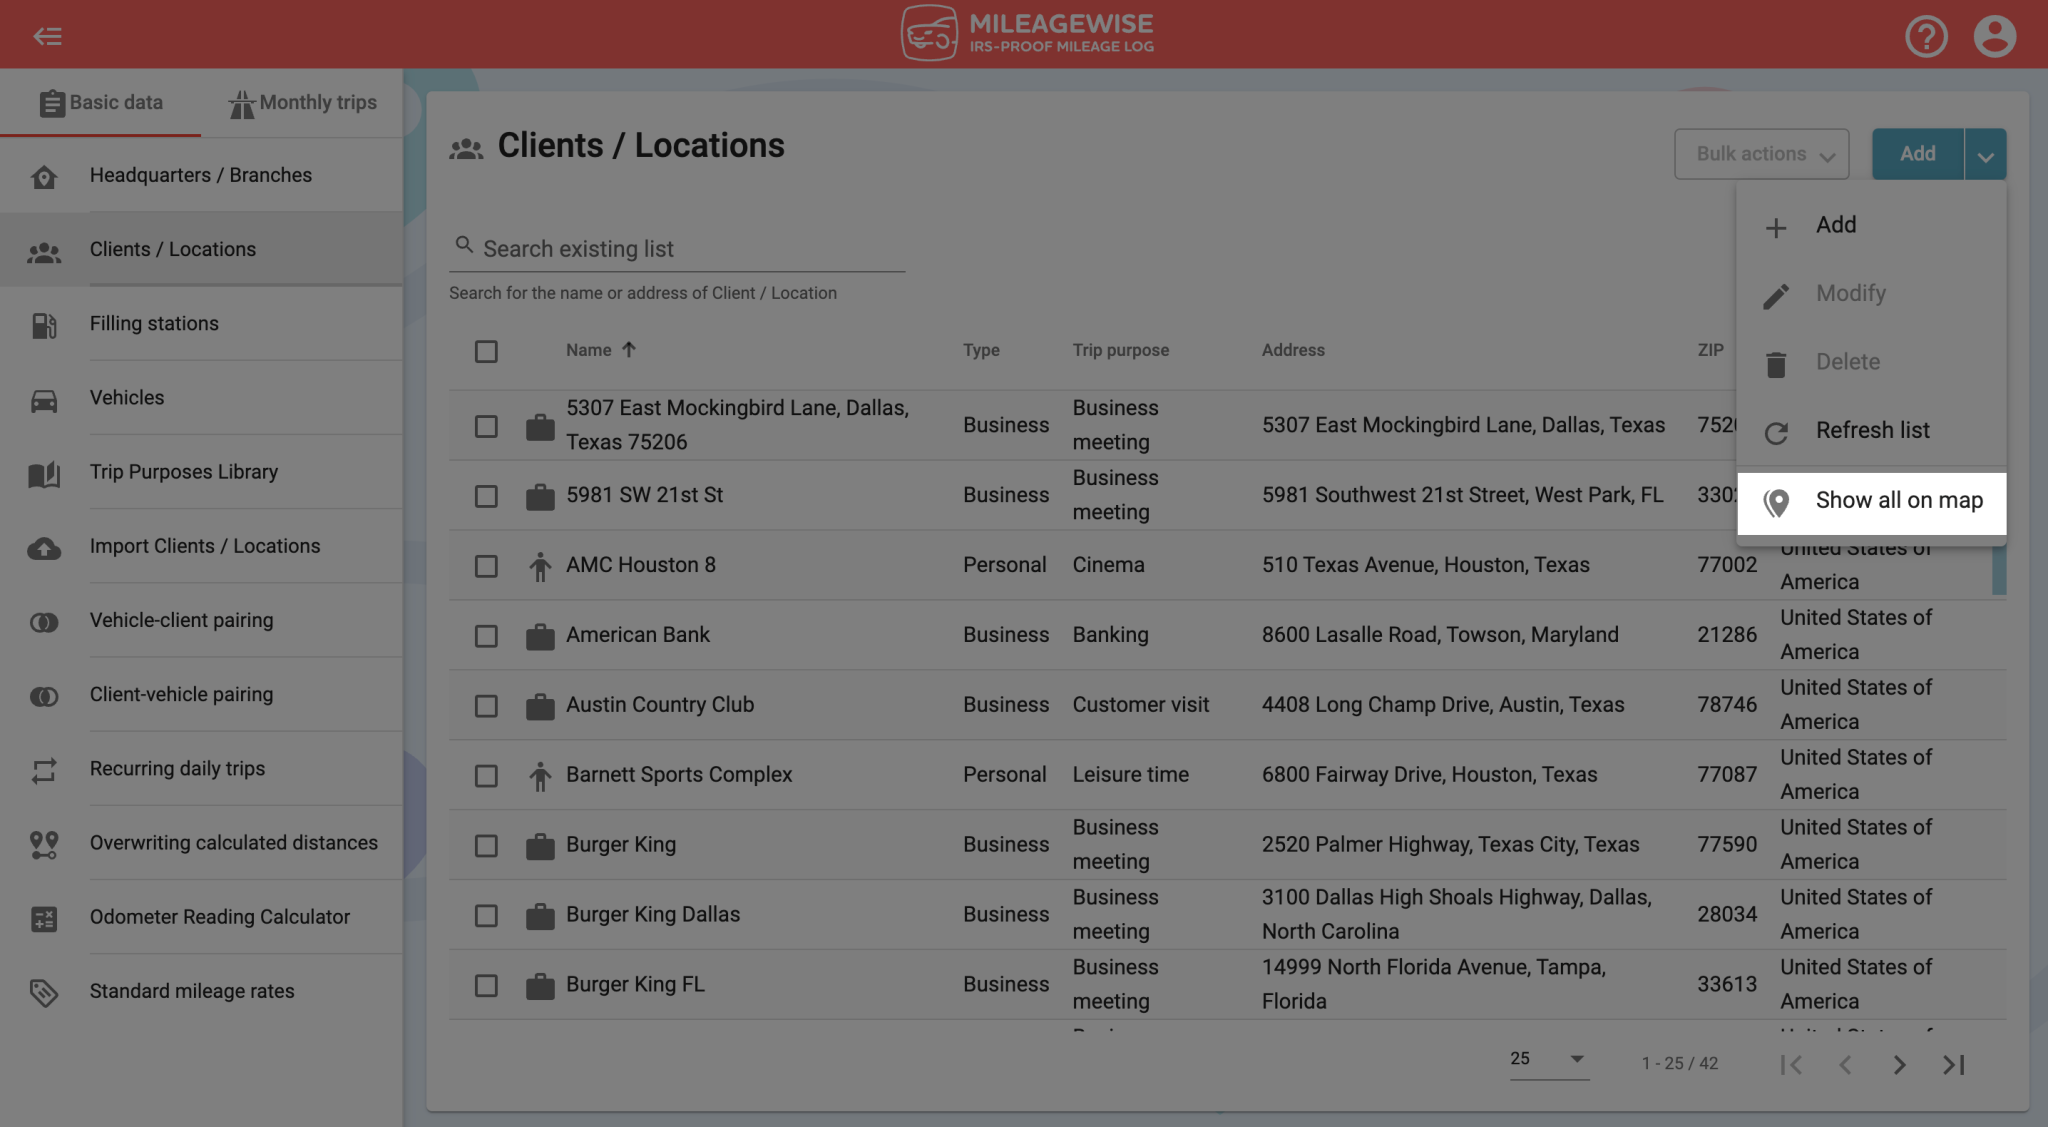2048x1127 pixels.
Task: Open the rows-per-page dropdown showing 25
Action: coord(1546,1059)
